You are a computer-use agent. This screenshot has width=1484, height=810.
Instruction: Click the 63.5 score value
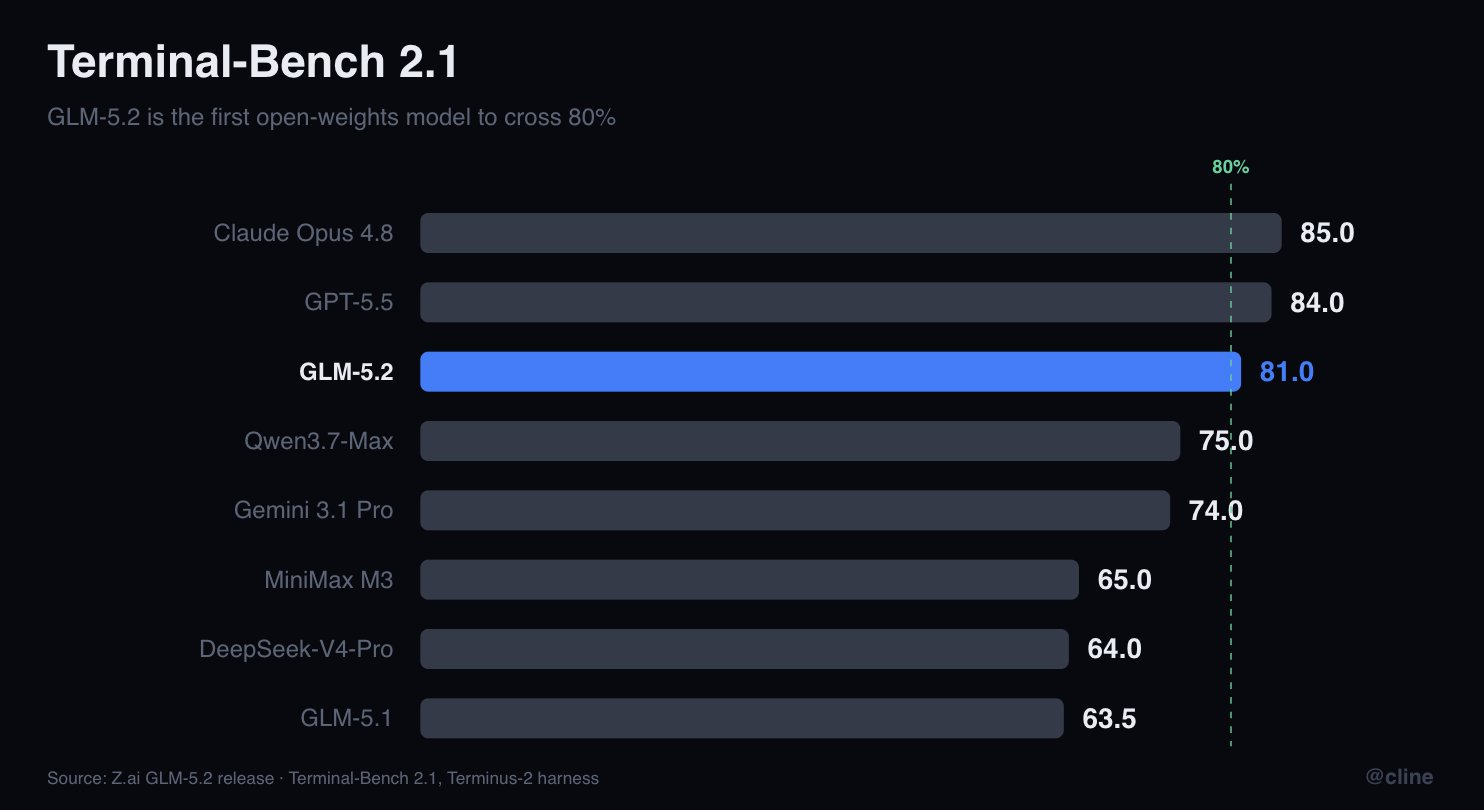point(1109,718)
